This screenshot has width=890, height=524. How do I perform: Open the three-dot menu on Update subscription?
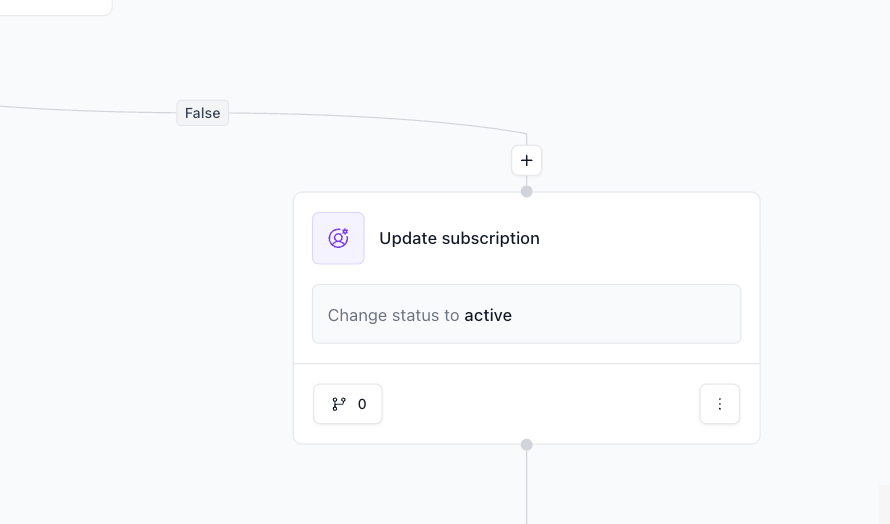coord(720,404)
